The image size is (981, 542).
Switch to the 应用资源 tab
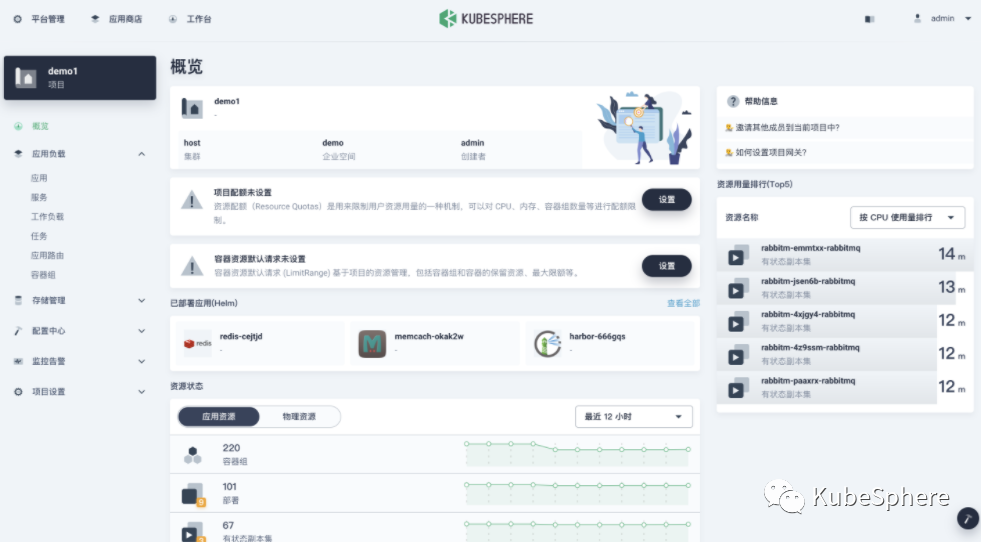click(218, 417)
